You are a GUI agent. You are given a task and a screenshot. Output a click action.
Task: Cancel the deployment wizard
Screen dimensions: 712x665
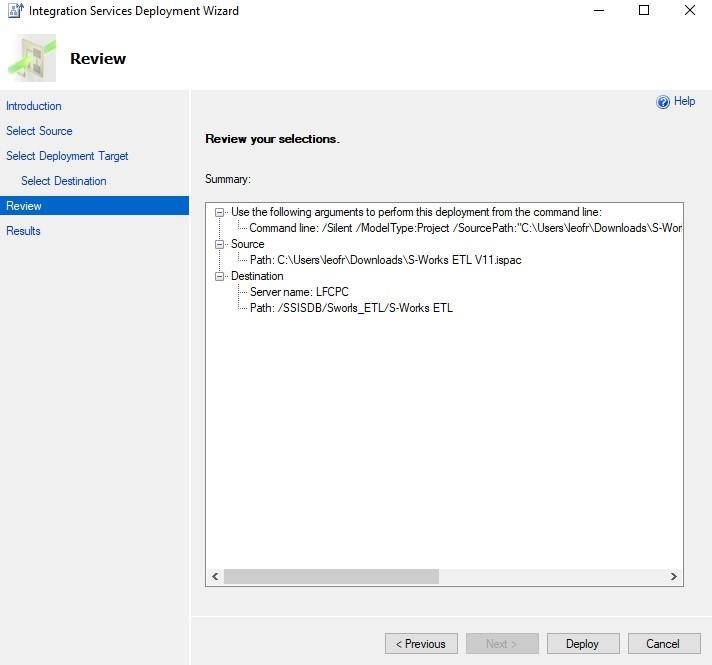click(x=664, y=644)
